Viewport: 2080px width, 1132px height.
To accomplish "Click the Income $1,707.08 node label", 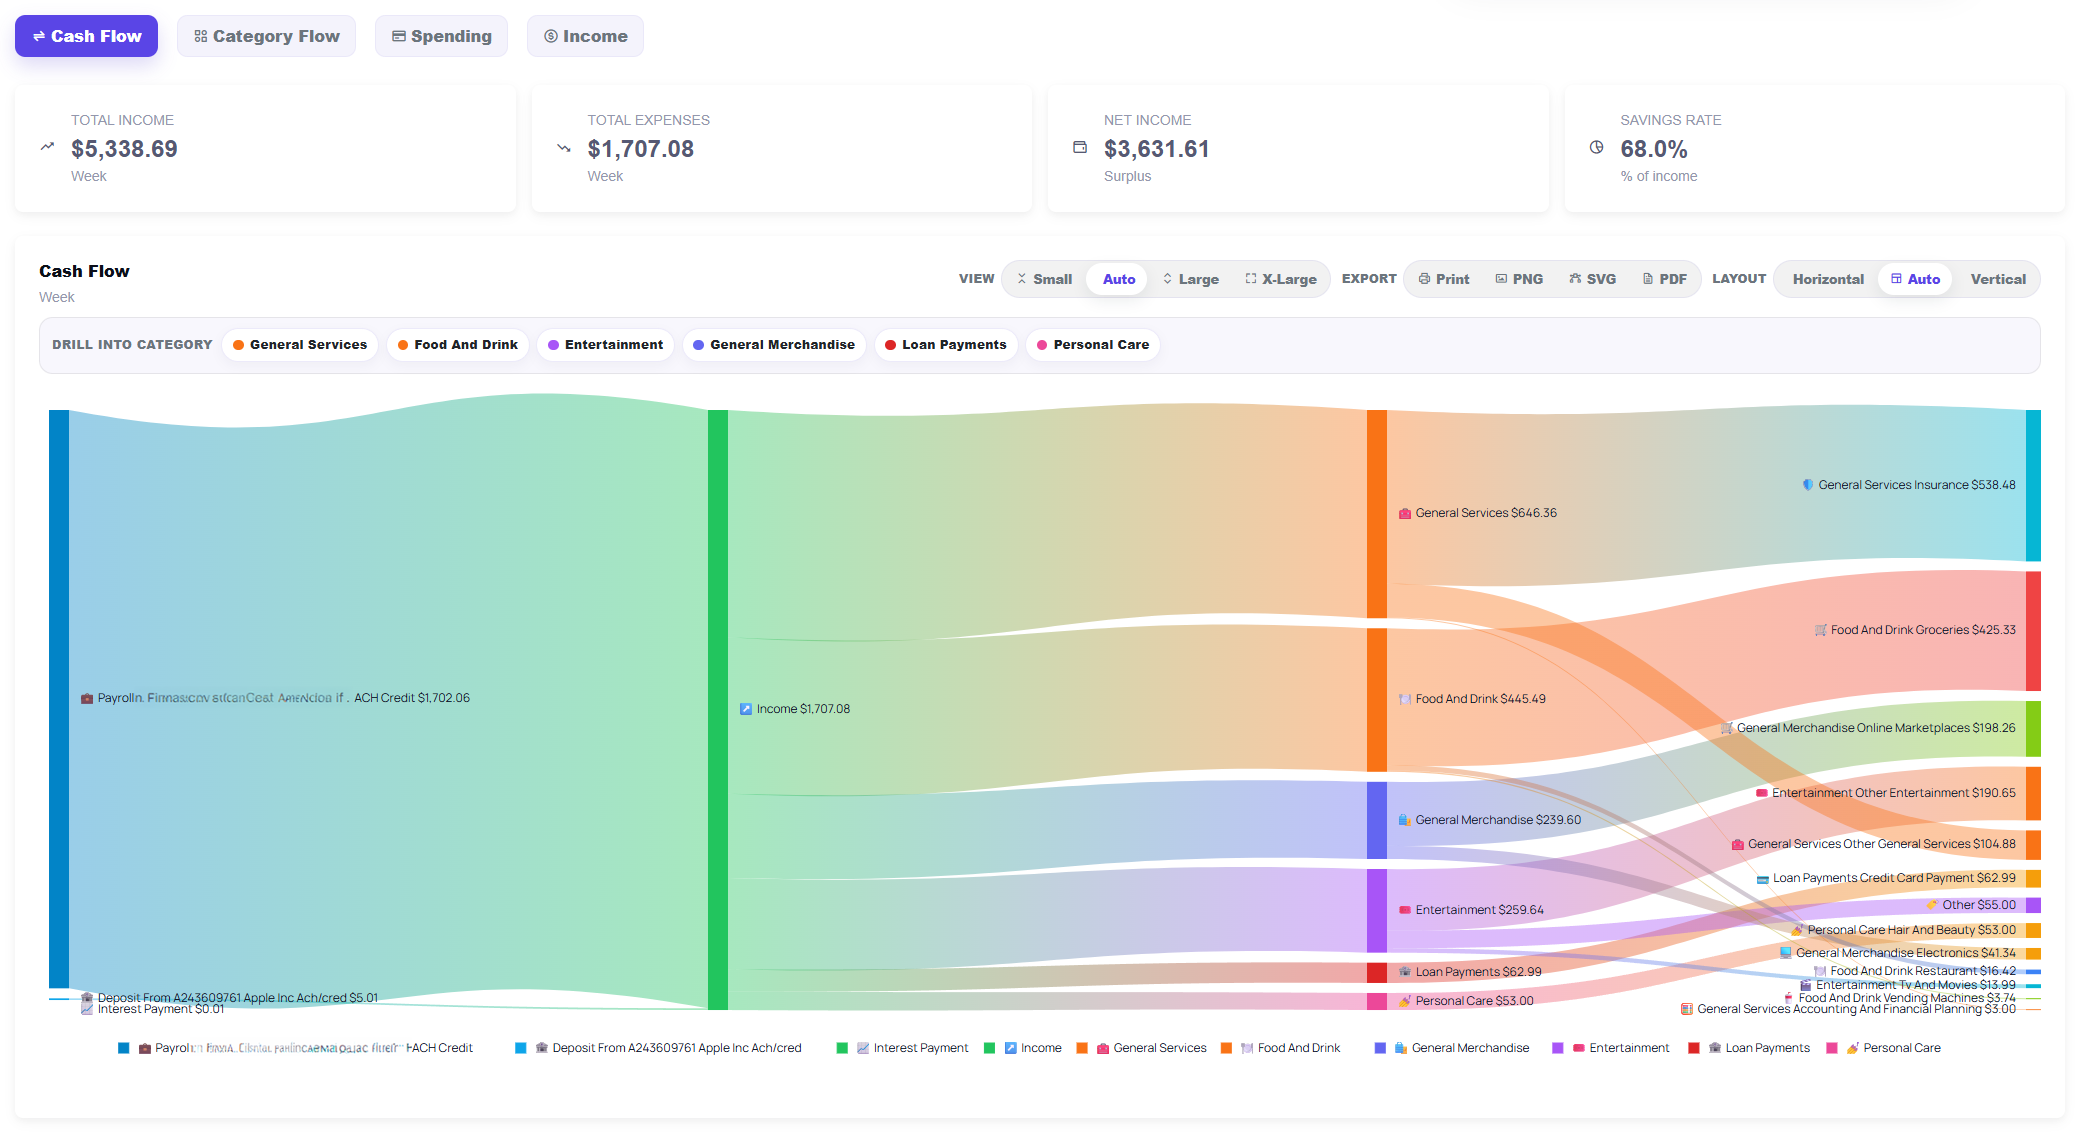I will click(x=795, y=709).
